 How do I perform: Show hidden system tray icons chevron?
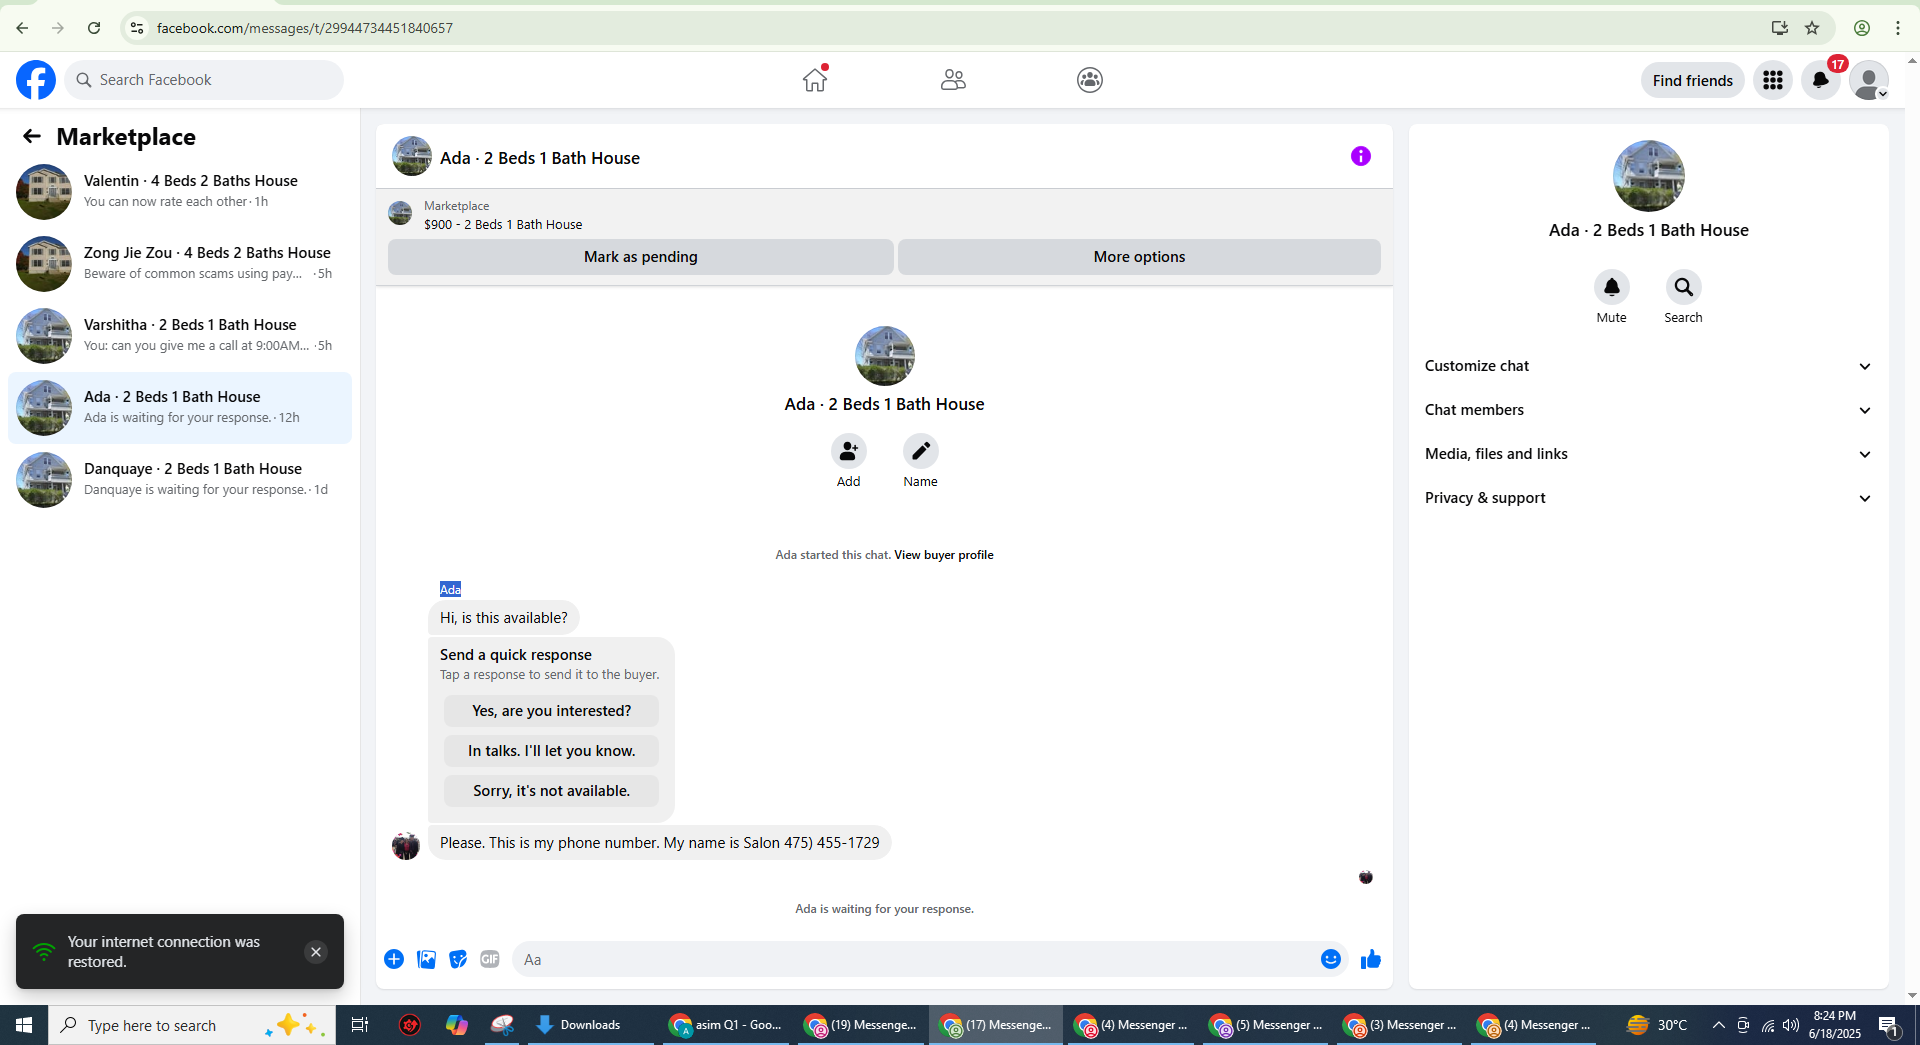pos(1718,1025)
